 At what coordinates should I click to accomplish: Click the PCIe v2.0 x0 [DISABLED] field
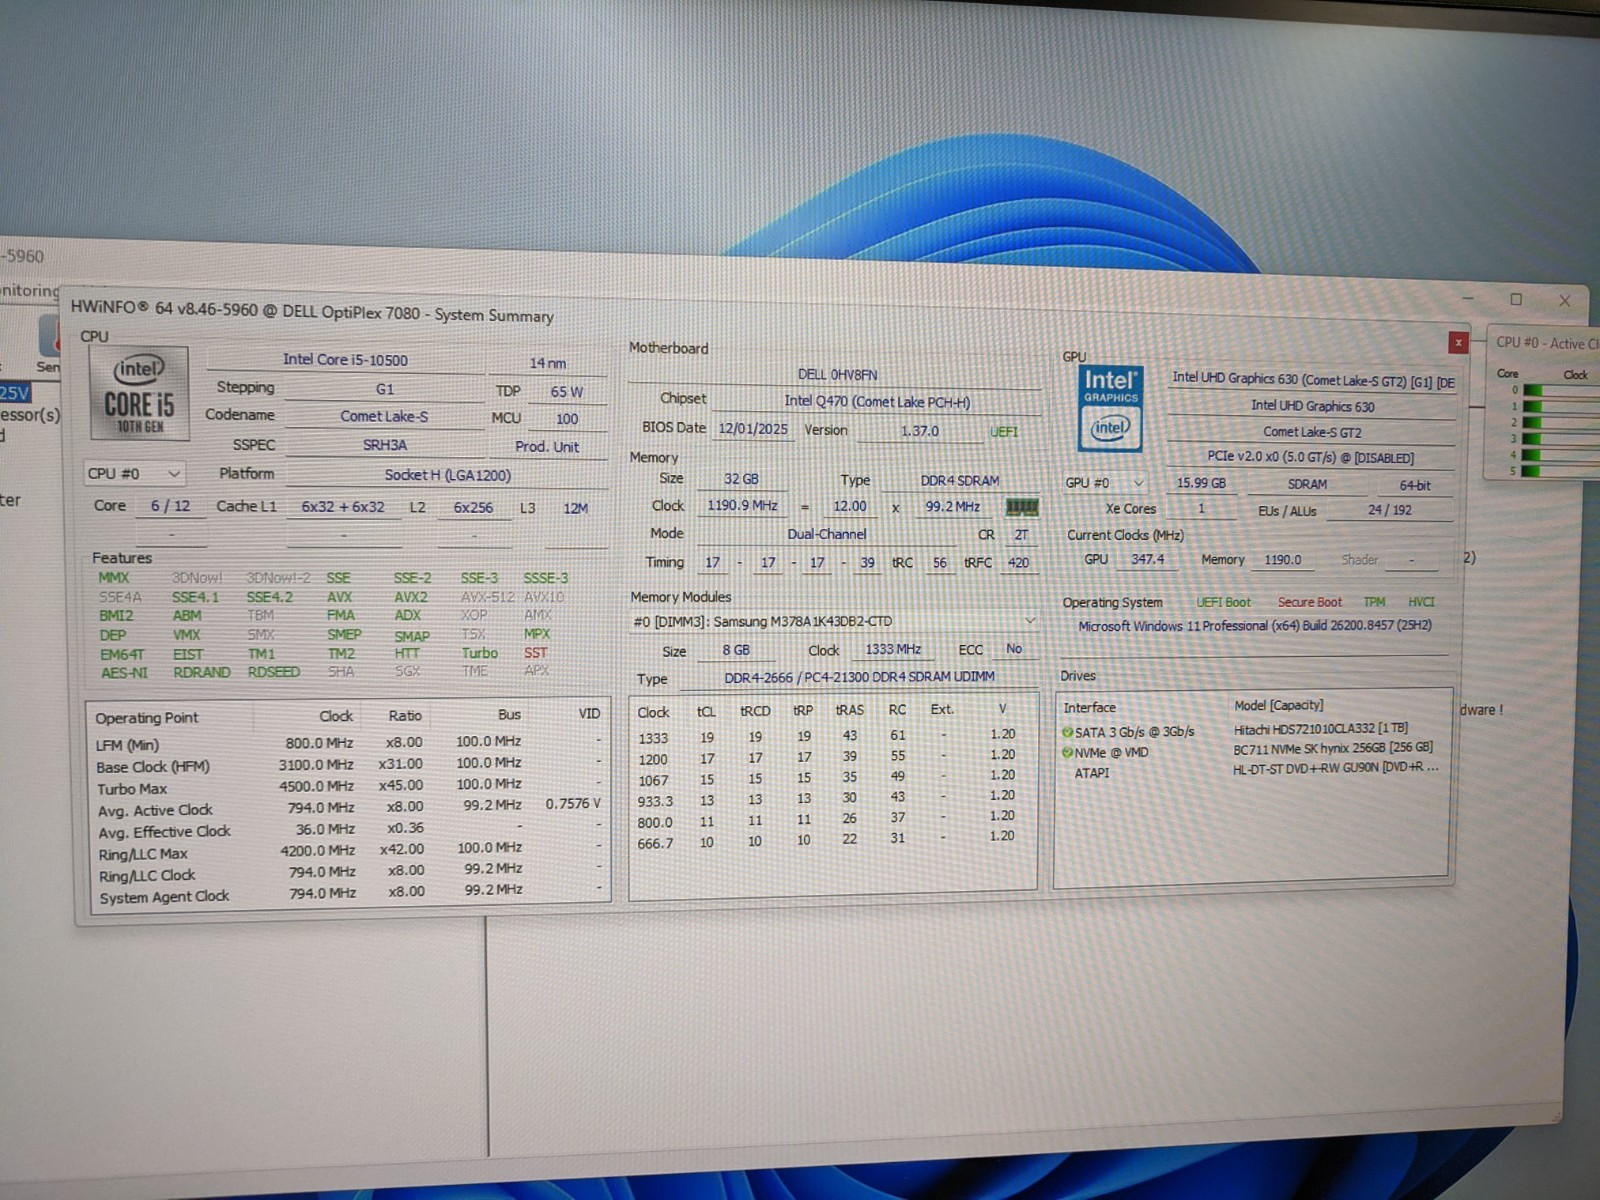[x=1310, y=457]
